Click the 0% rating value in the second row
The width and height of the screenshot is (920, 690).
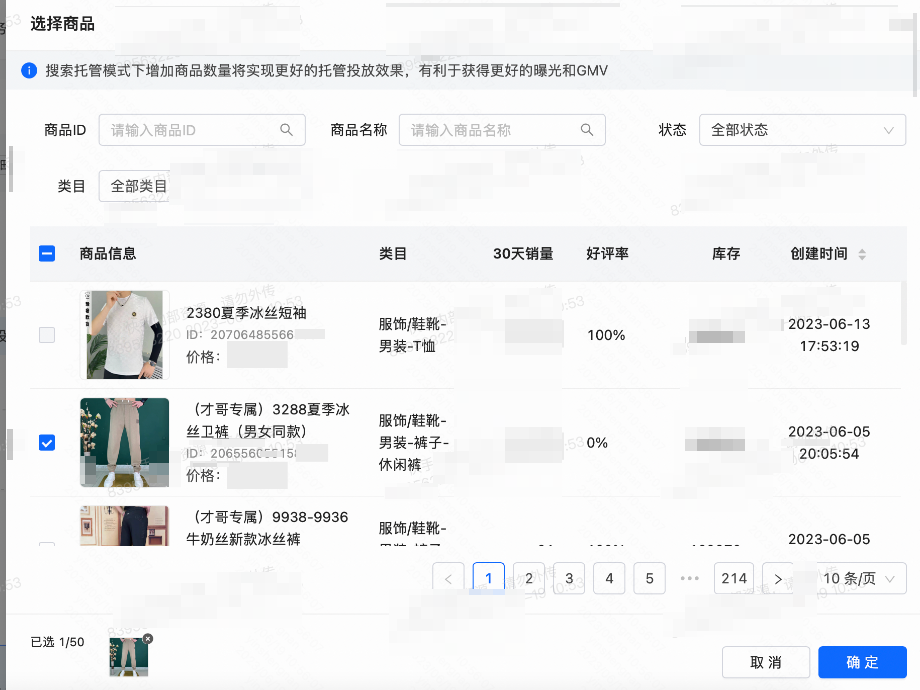(597, 442)
